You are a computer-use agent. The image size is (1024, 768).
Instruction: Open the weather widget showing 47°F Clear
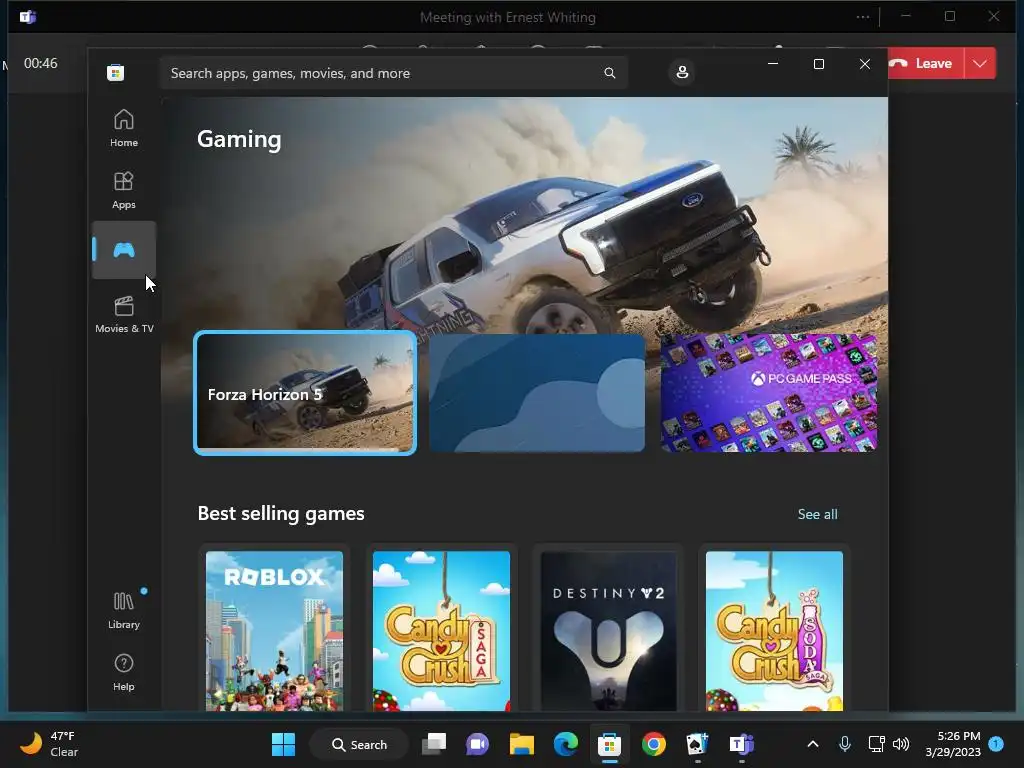(50, 744)
